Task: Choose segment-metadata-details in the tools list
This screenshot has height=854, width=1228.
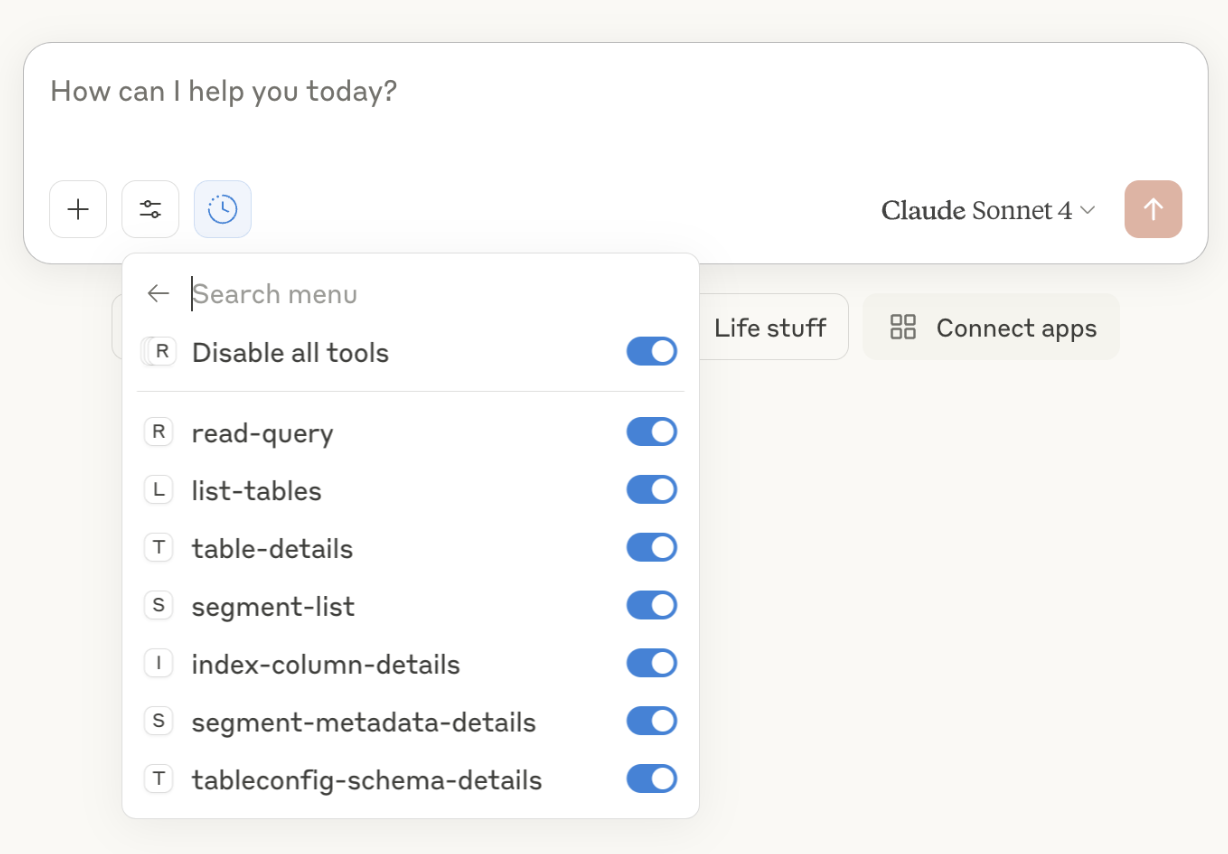Action: coord(363,722)
